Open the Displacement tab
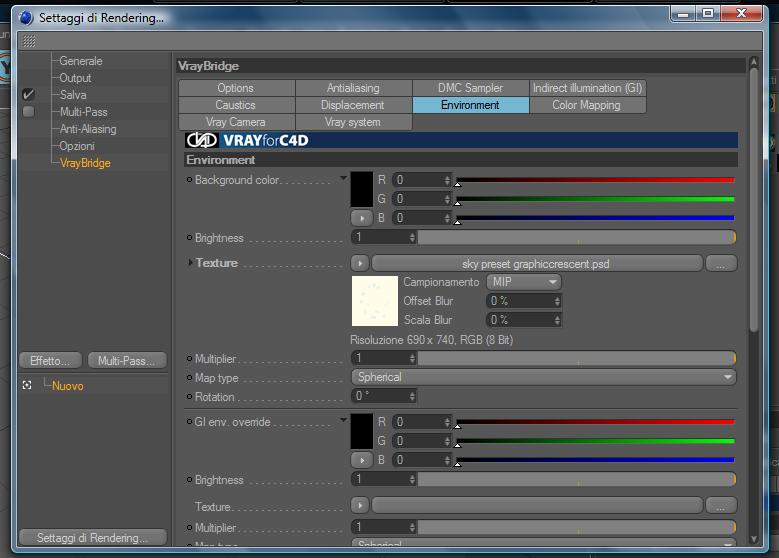The height and width of the screenshot is (558, 779). pyautogui.click(x=353, y=105)
